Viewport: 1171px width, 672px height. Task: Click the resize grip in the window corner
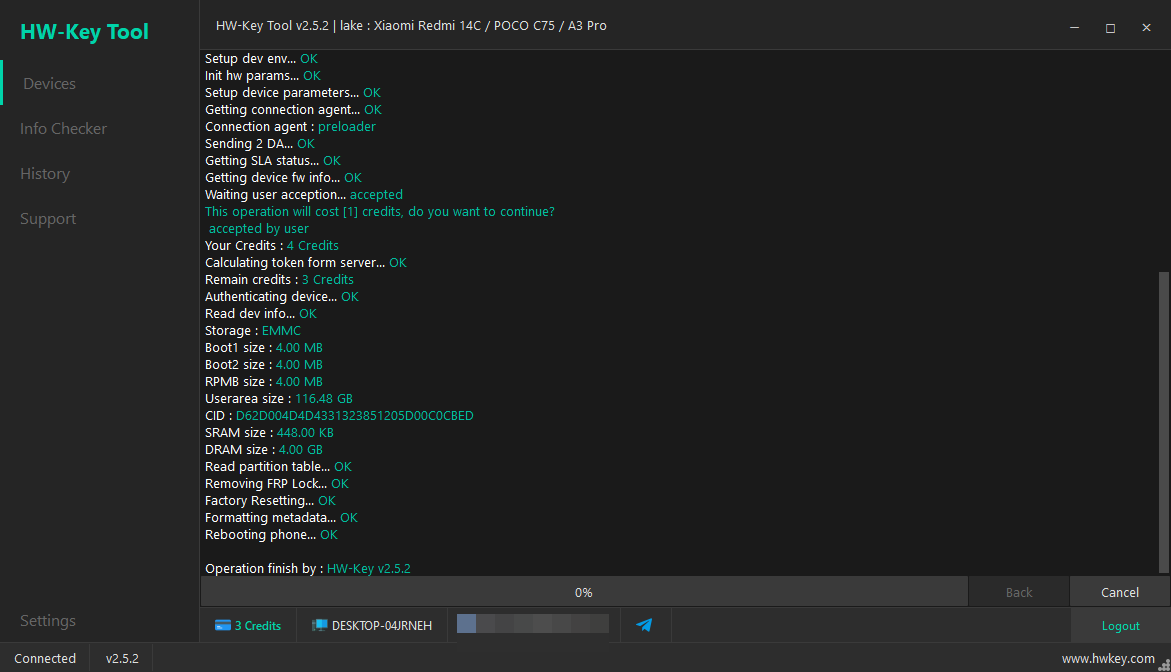click(1164, 665)
